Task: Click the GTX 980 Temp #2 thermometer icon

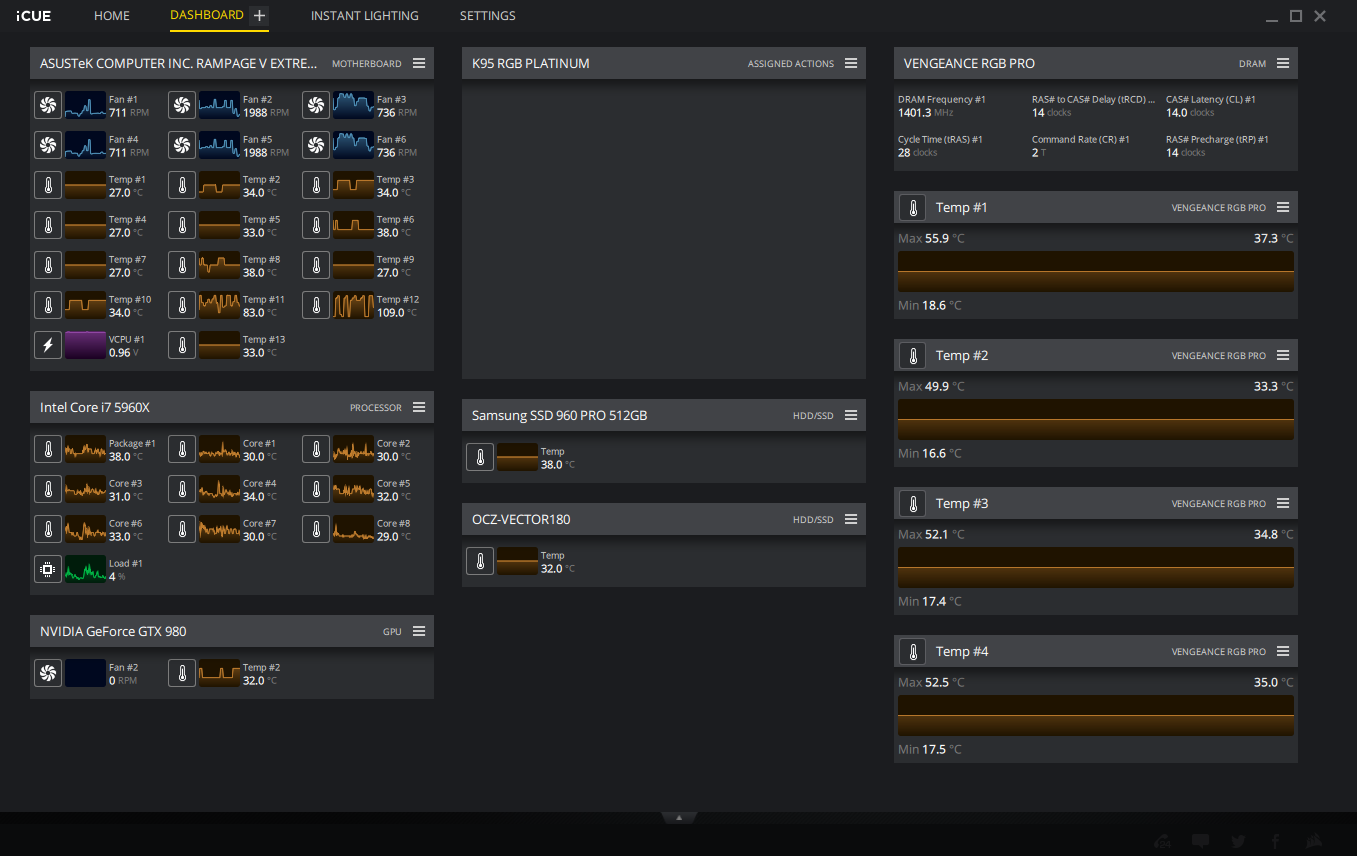Action: (181, 674)
